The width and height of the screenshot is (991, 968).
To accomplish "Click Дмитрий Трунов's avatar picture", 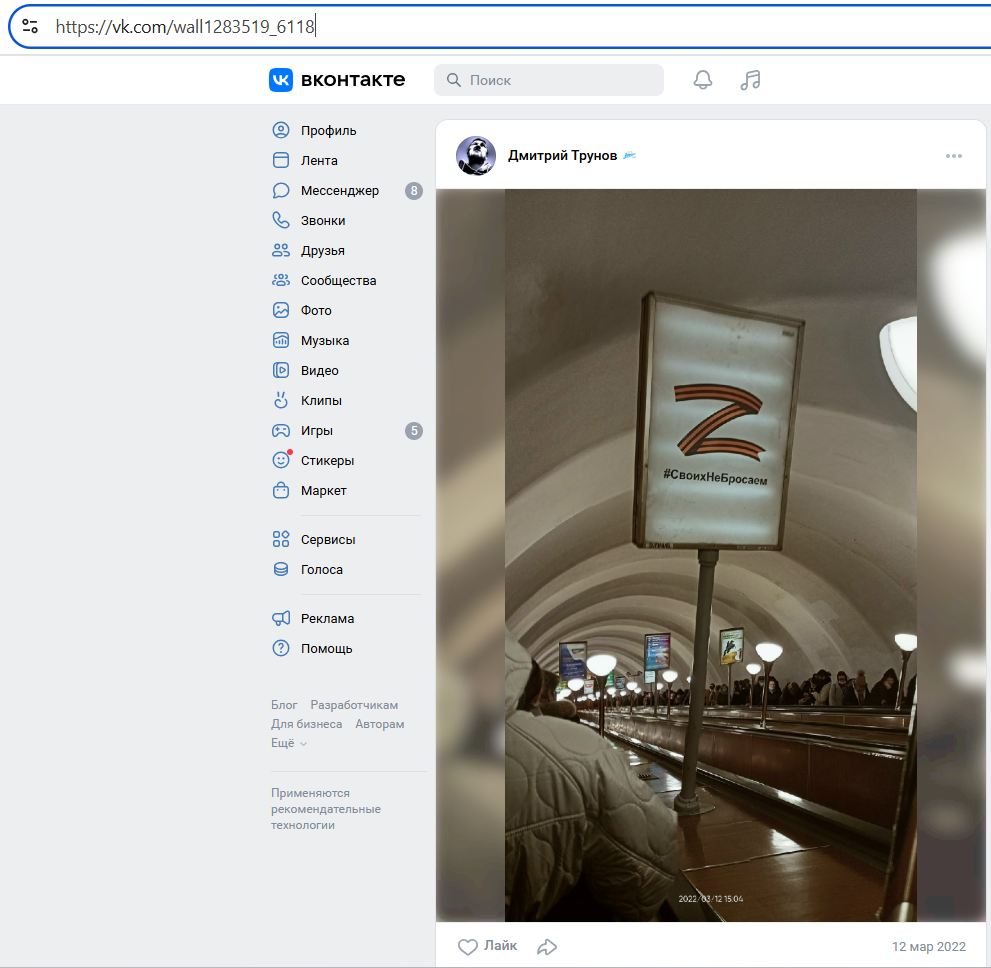I will point(476,156).
